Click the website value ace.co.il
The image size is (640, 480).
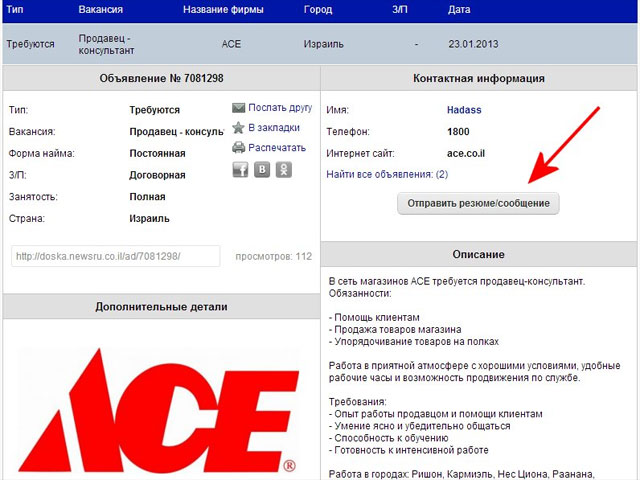click(466, 153)
